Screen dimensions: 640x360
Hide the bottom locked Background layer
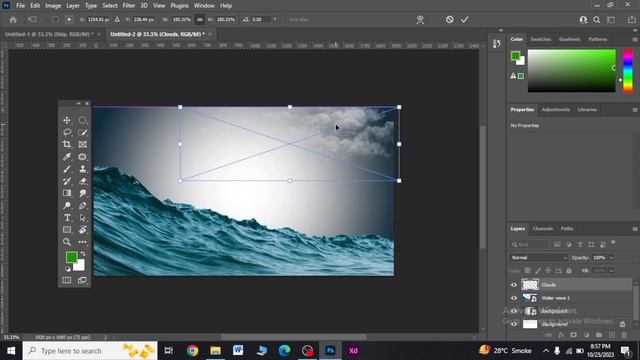click(514, 324)
